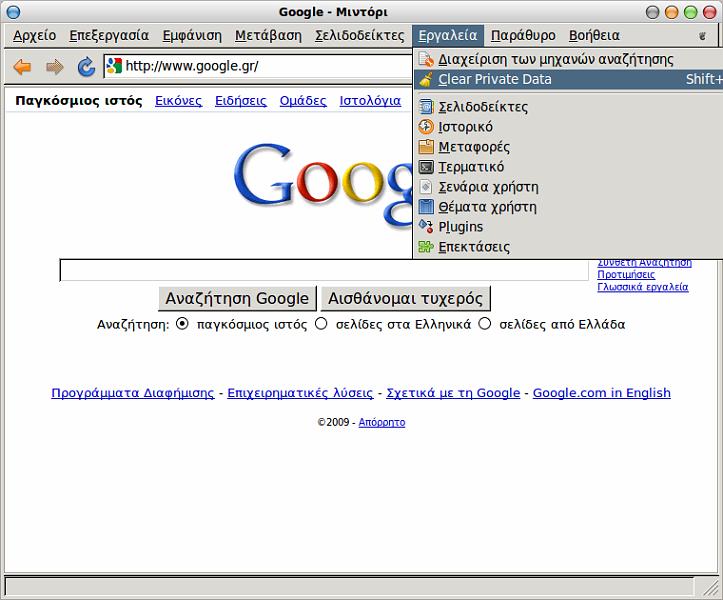Image resolution: width=723 pixels, height=600 pixels.
Task: Click the Ιστορικό clock icon
Action: coord(426,126)
